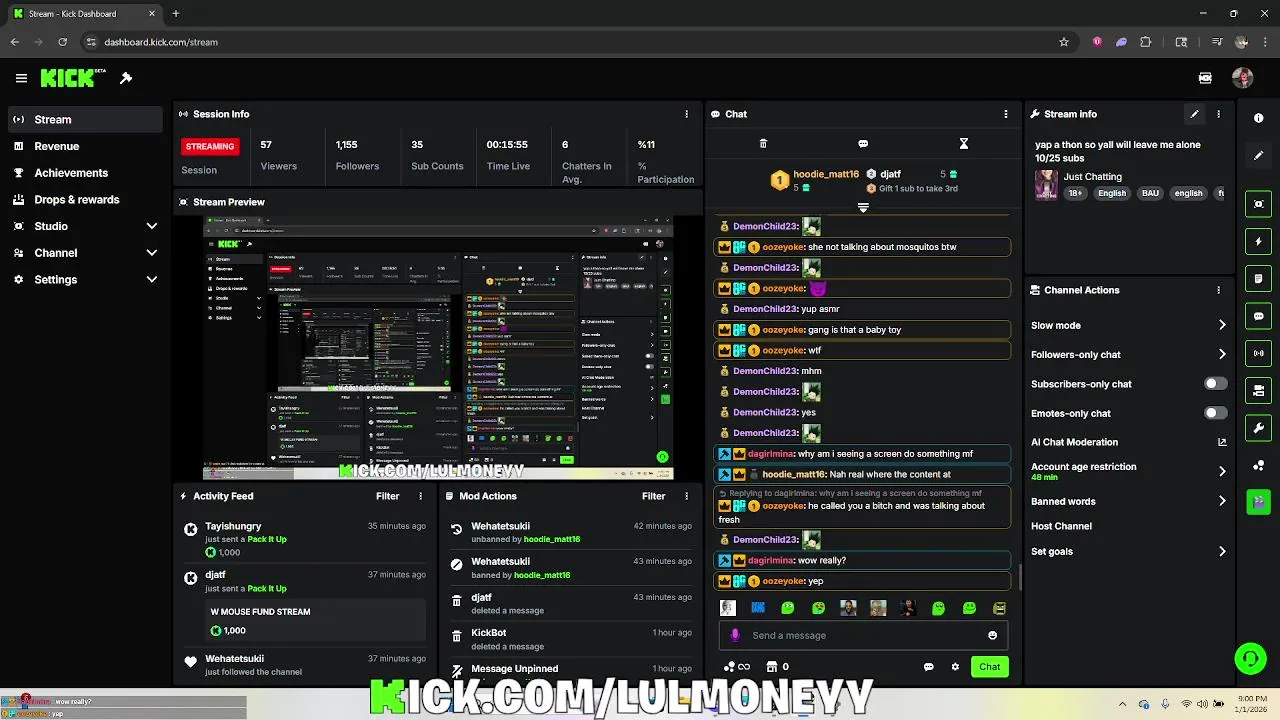Select Achievements in the sidebar
The image size is (1280, 720).
[84, 173]
